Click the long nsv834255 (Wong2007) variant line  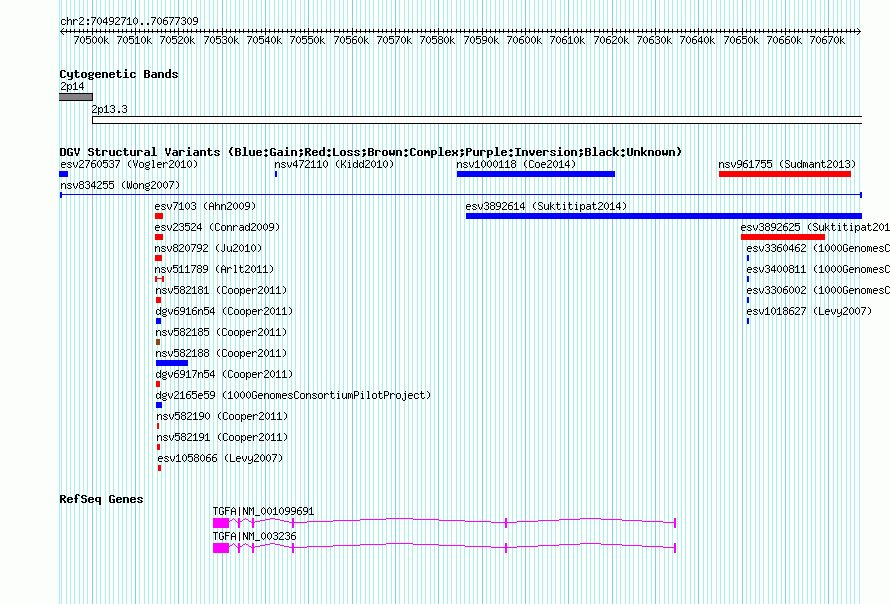(460, 195)
